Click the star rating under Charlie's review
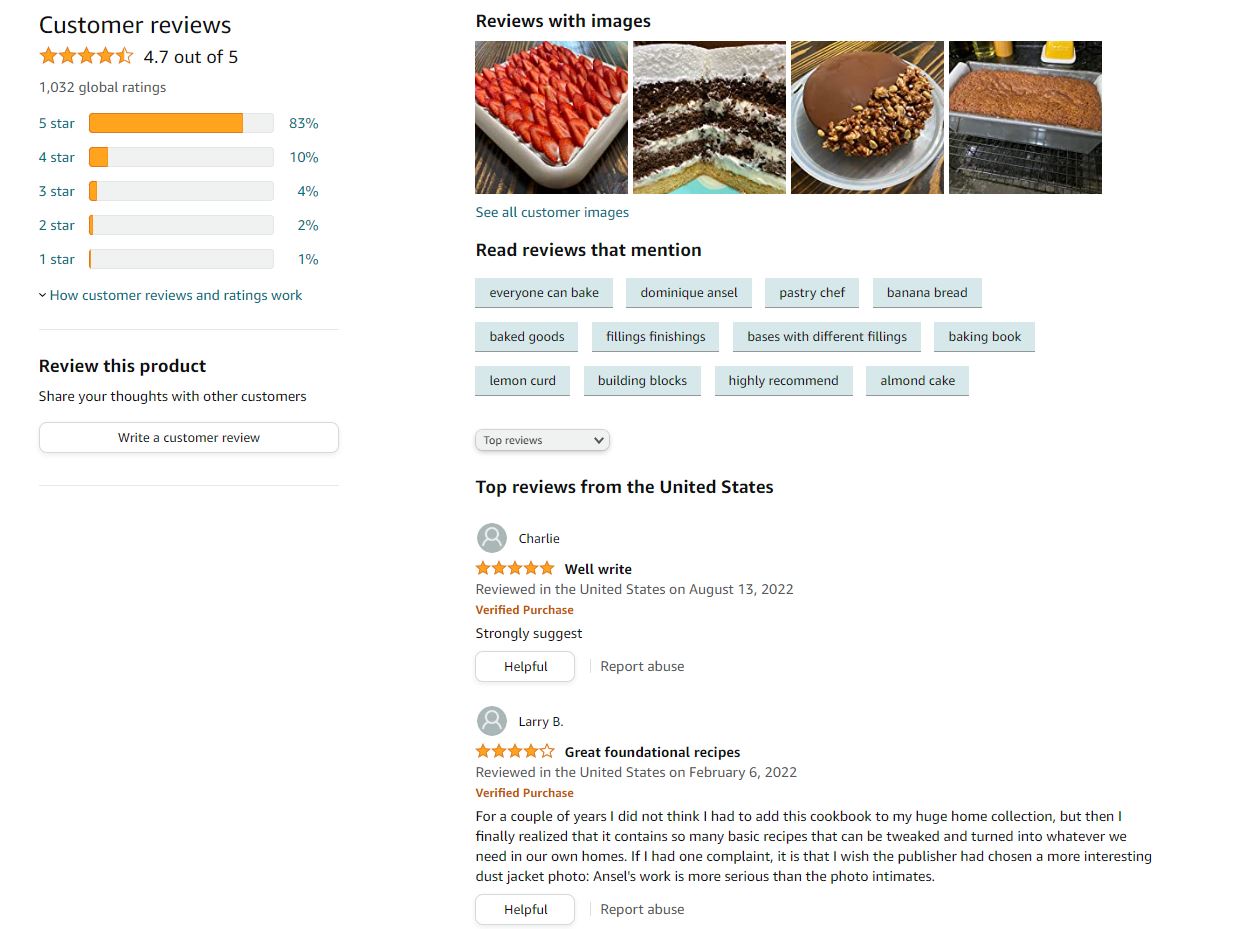This screenshot has height=929, width=1238. point(514,567)
